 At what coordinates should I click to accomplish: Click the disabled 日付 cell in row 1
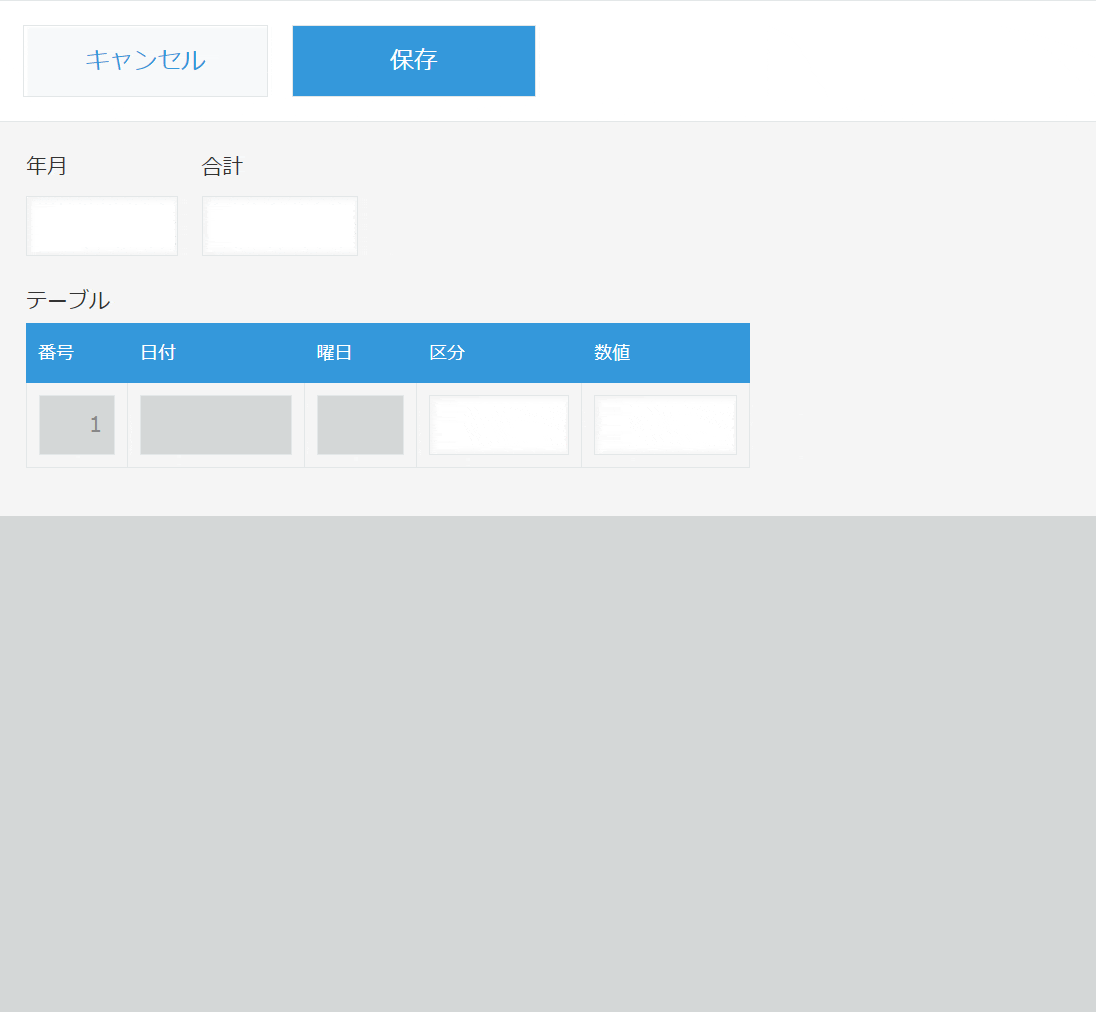[x=216, y=425]
